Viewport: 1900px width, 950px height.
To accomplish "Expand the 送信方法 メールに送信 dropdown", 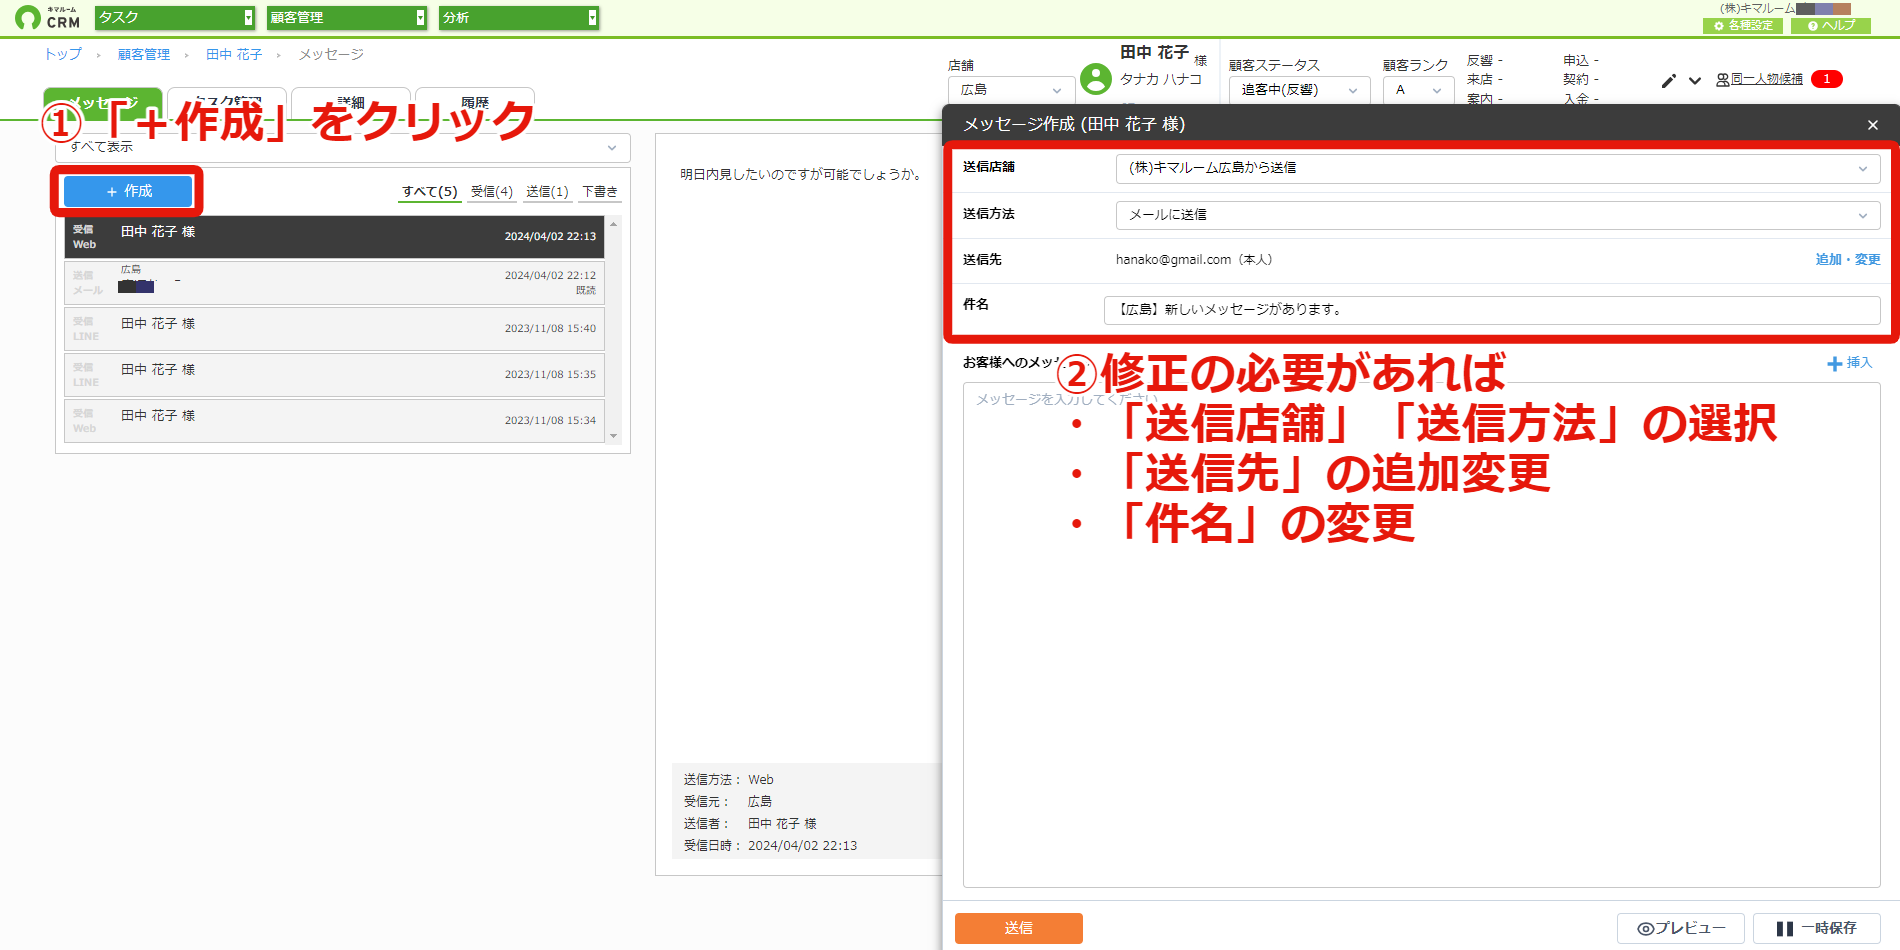I will [1498, 215].
